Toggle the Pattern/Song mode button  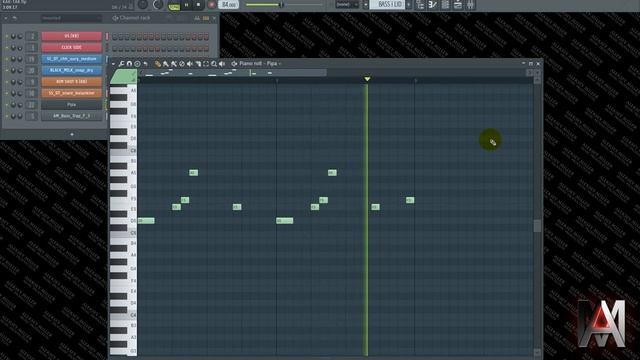click(x=174, y=7)
